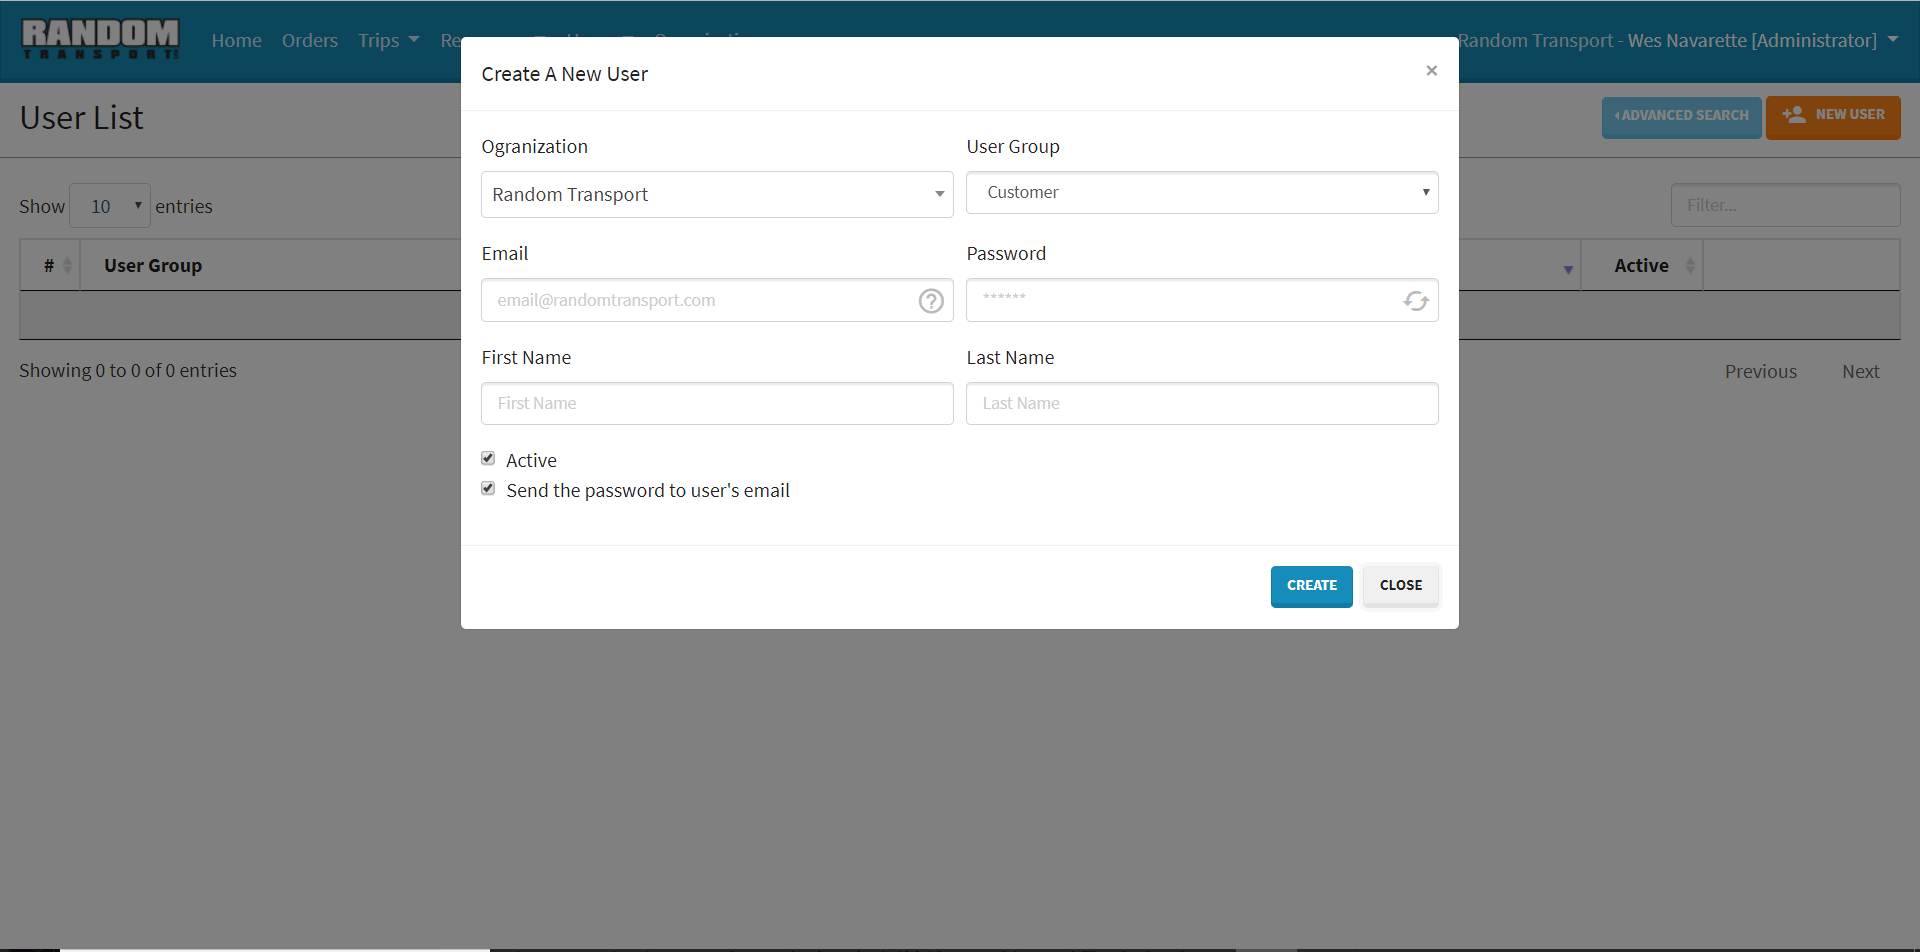Click the regenerate password refresh icon

(1415, 301)
